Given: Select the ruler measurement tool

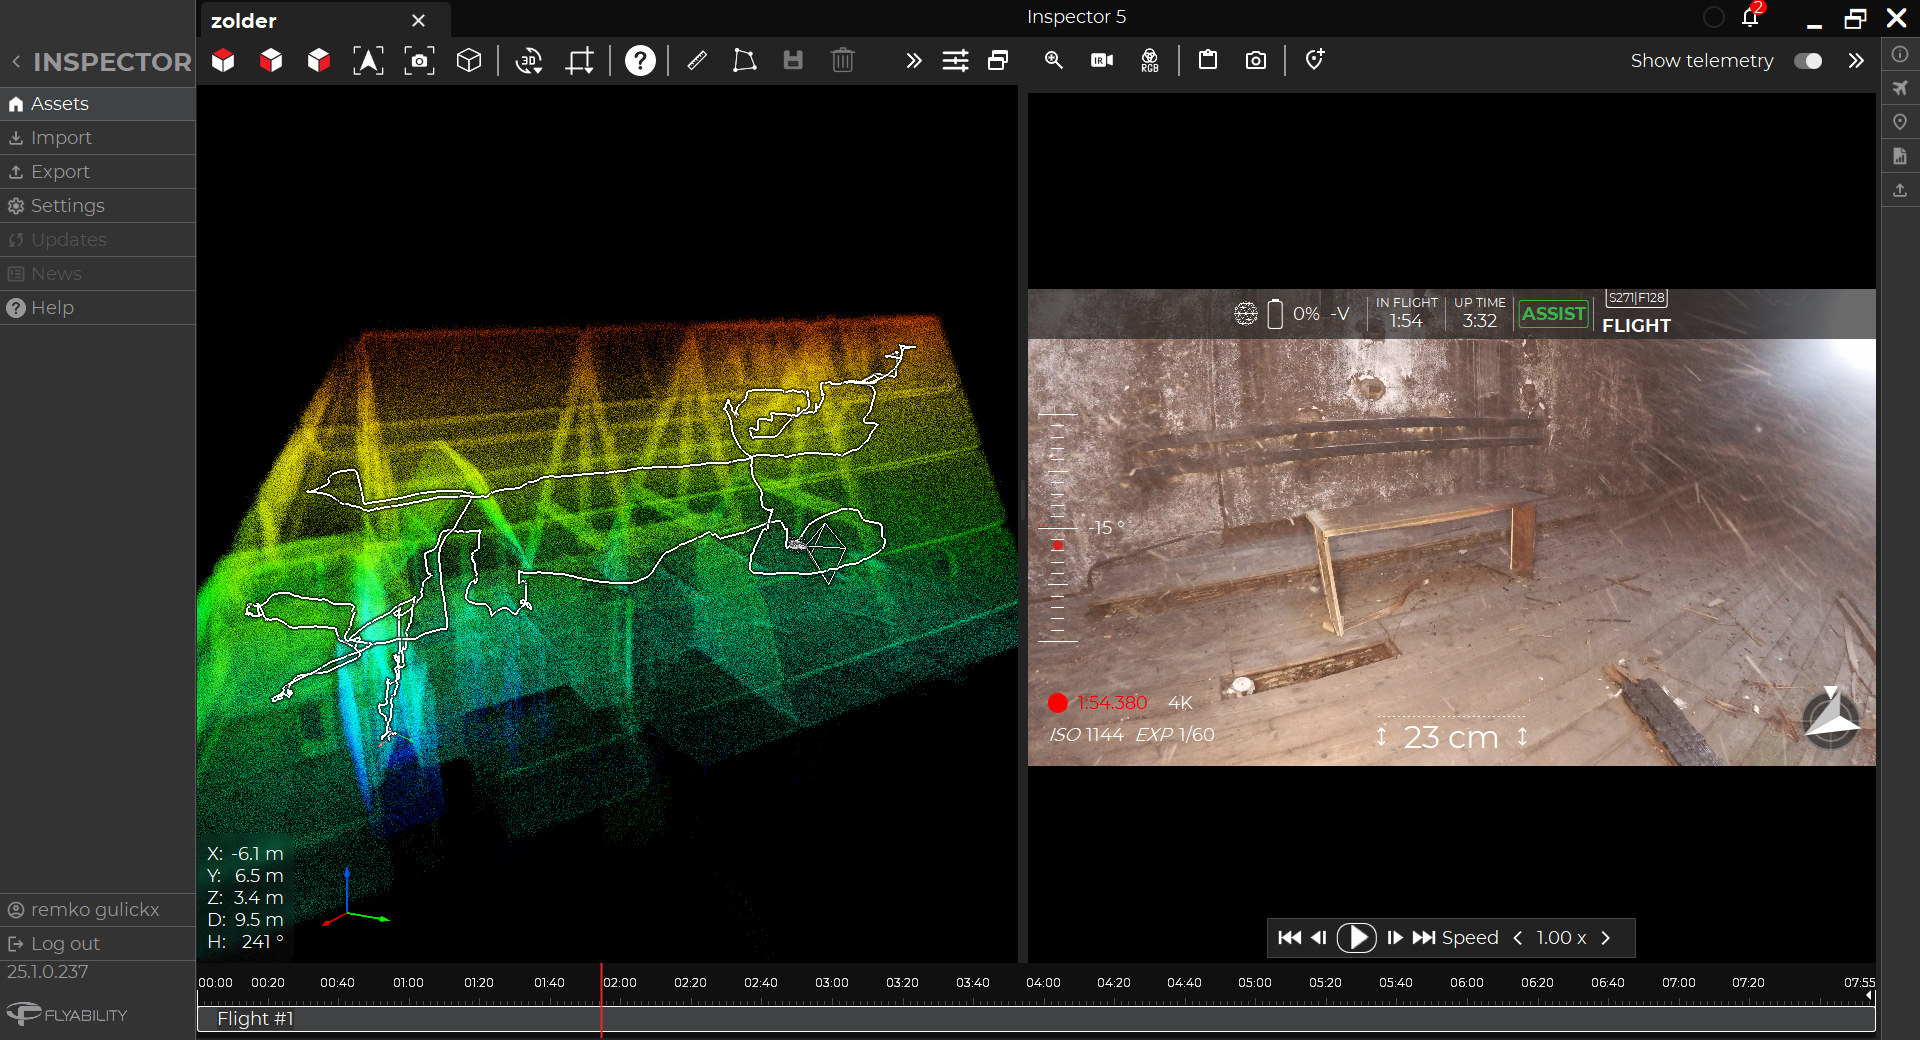Looking at the screenshot, I should (x=697, y=61).
